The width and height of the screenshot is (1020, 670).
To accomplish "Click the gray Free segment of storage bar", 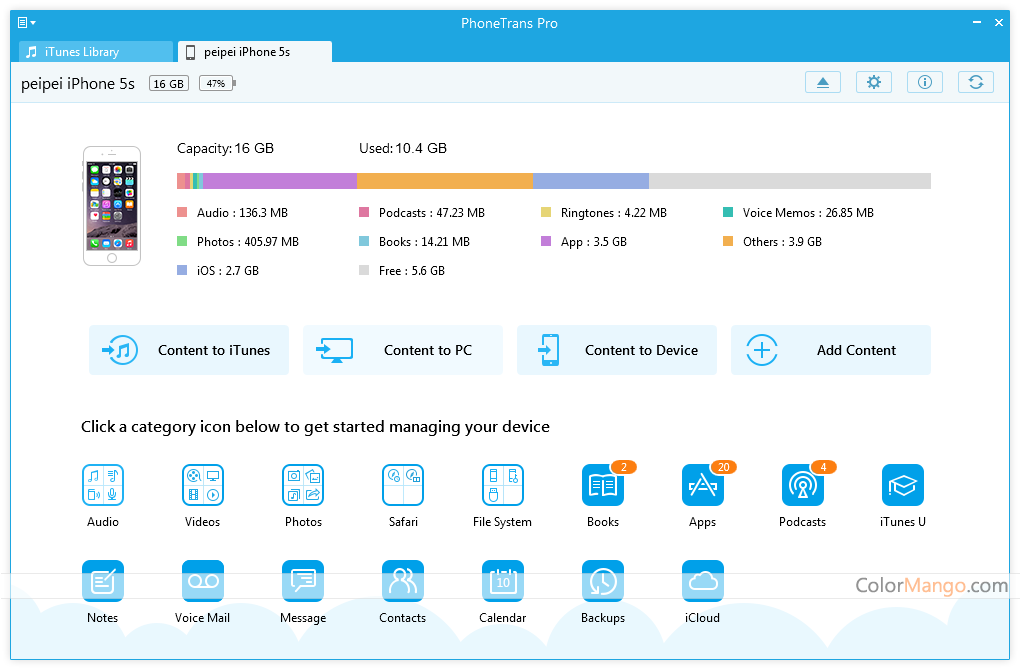I will tap(790, 181).
